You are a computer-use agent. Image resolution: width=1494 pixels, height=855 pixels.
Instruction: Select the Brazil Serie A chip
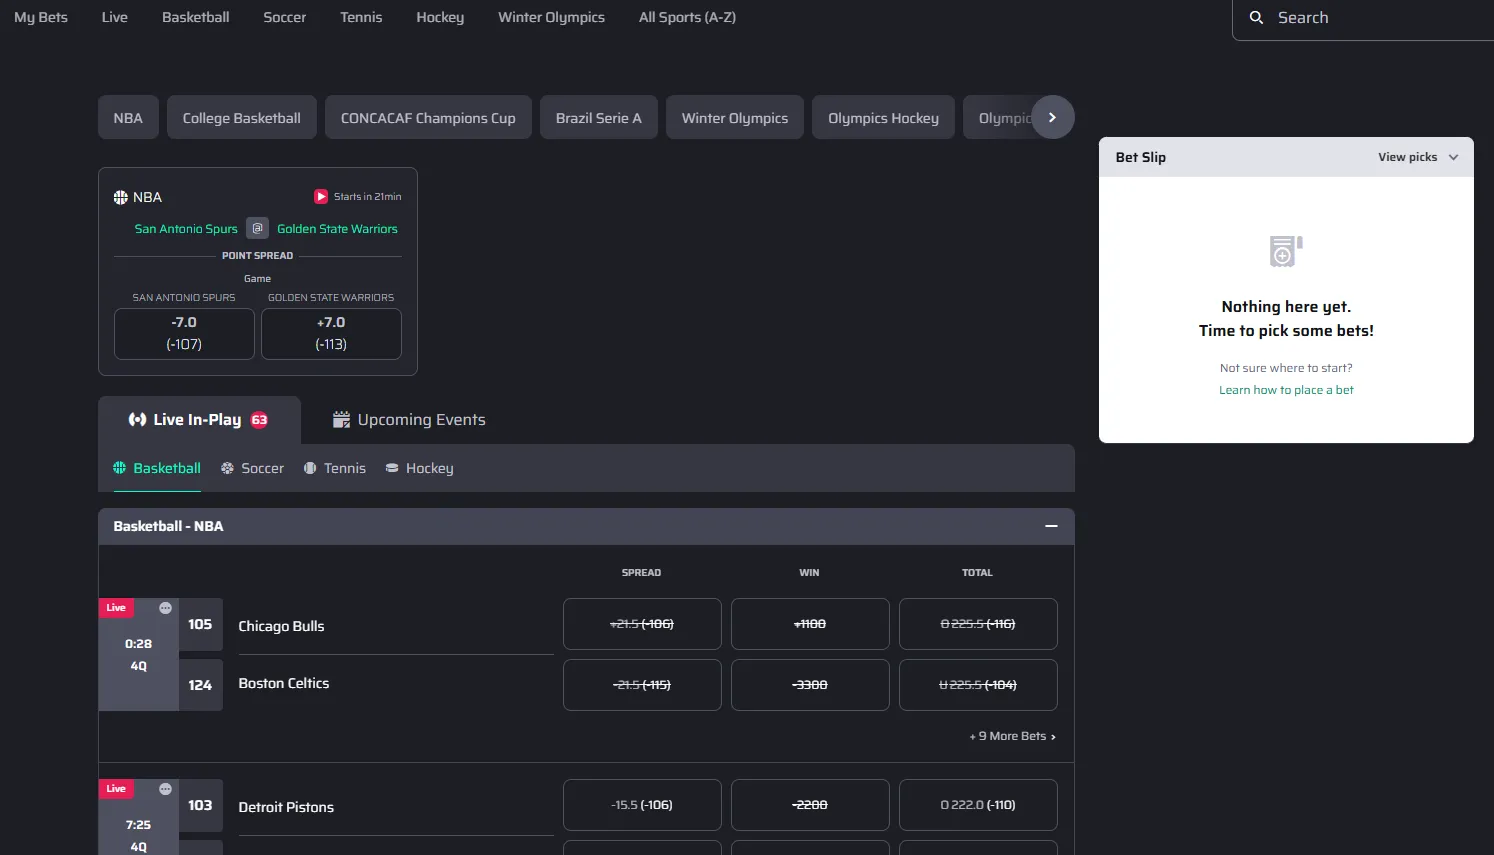(x=599, y=118)
